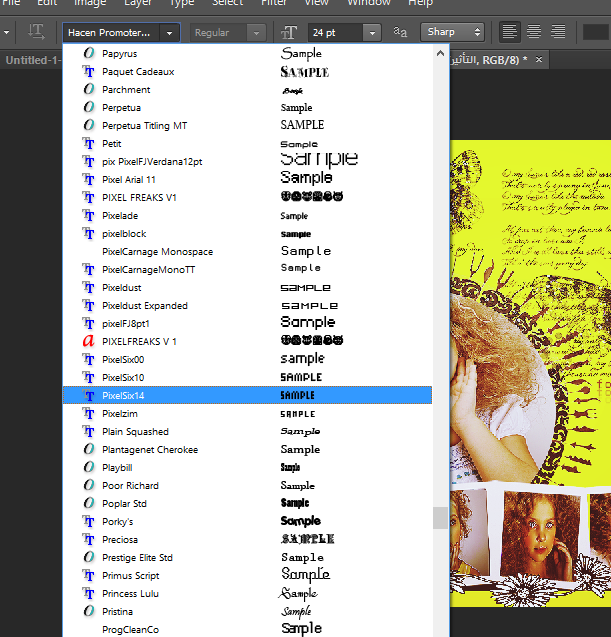Click the anti-aliasing aa icon
Screen dimensions: 611x637
coord(400,32)
